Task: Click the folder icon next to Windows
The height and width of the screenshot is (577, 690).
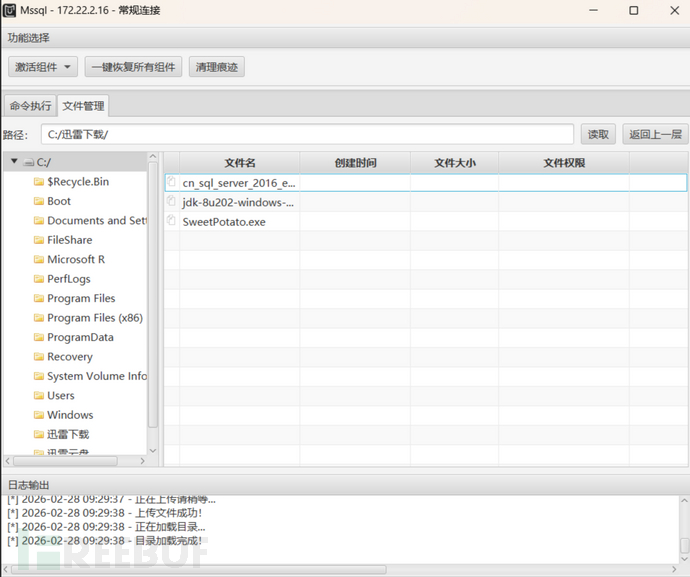Action: coord(38,415)
